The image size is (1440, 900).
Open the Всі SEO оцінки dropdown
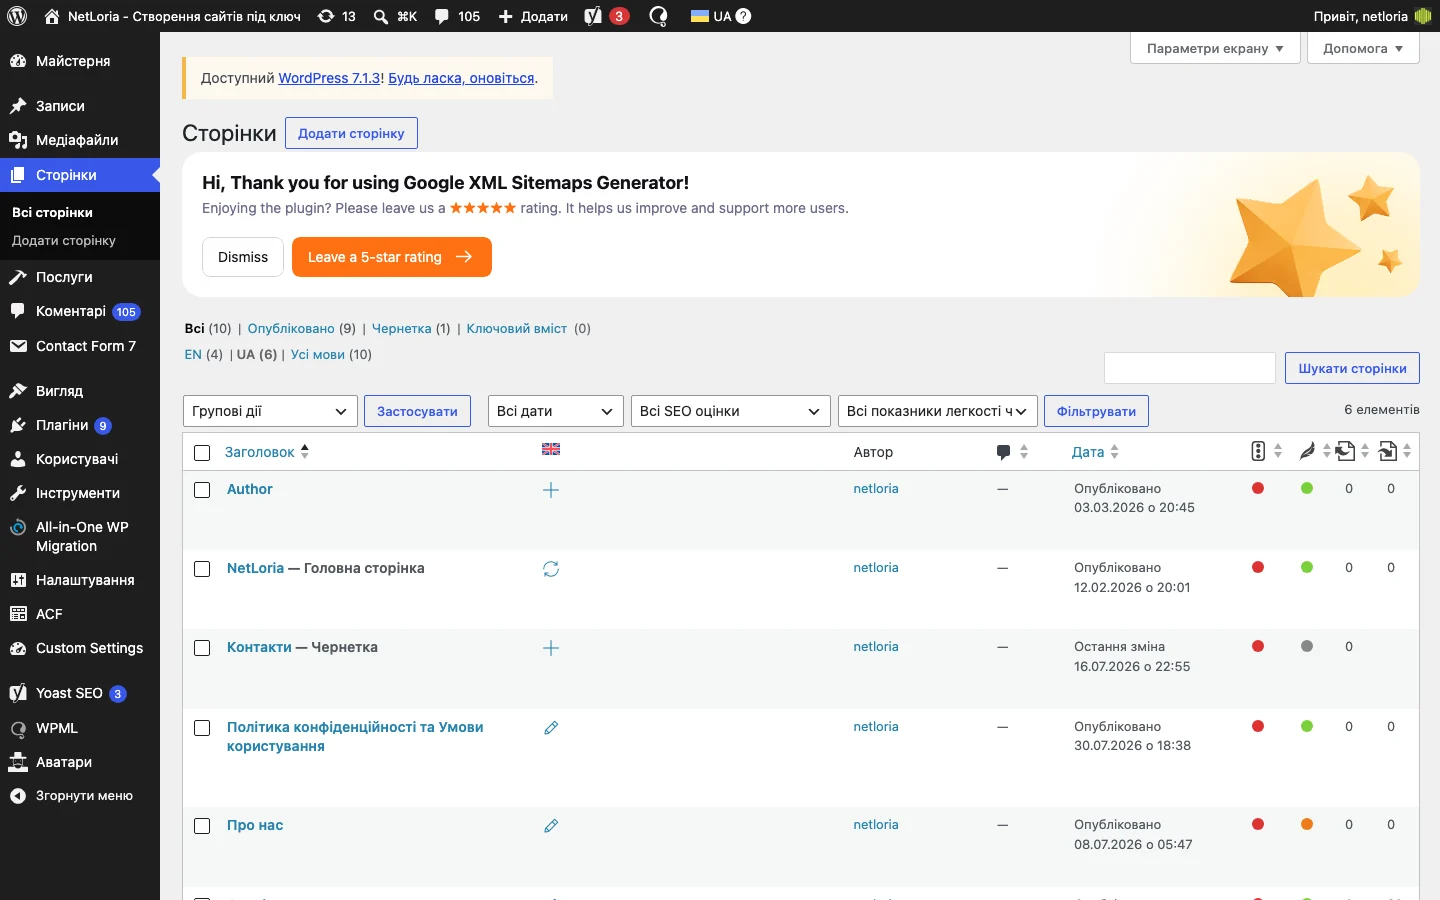pos(731,411)
